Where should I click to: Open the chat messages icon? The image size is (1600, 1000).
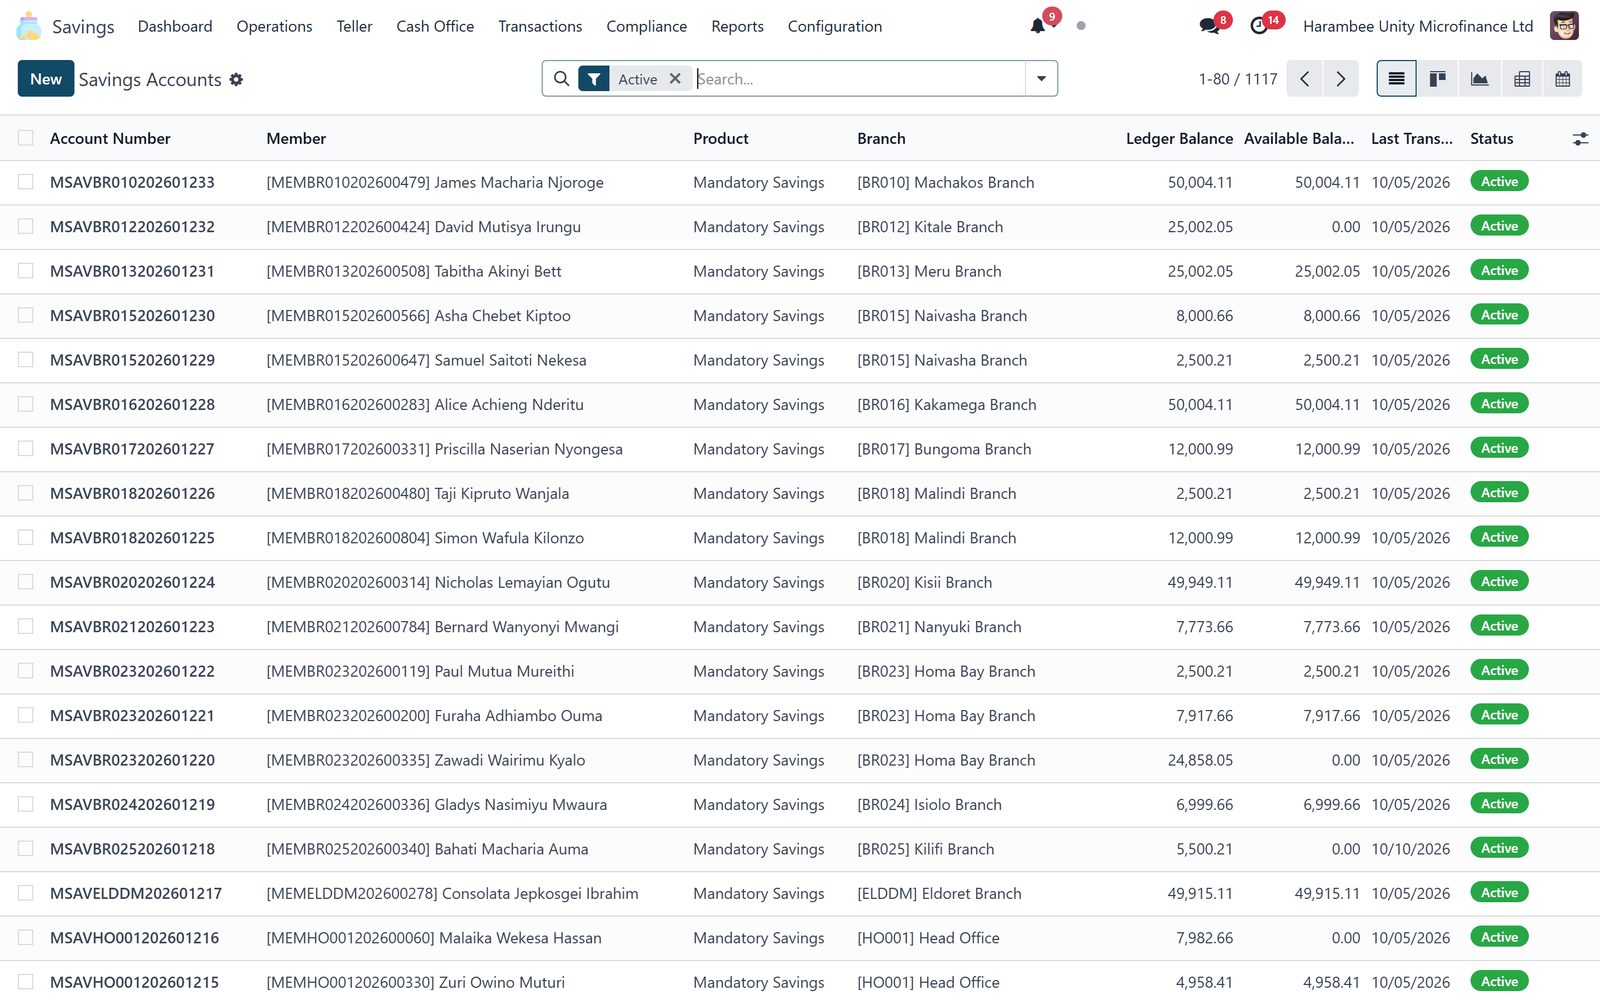pyautogui.click(x=1209, y=26)
